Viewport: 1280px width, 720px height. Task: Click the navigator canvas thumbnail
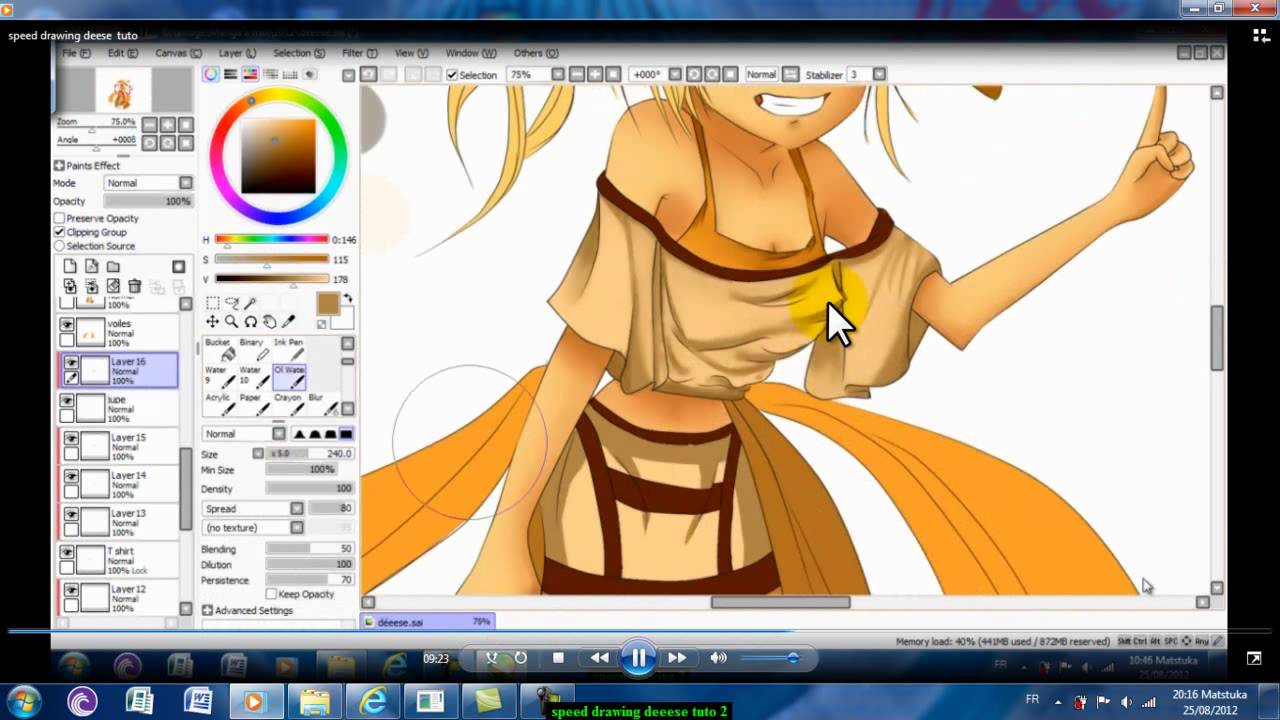tap(123, 92)
